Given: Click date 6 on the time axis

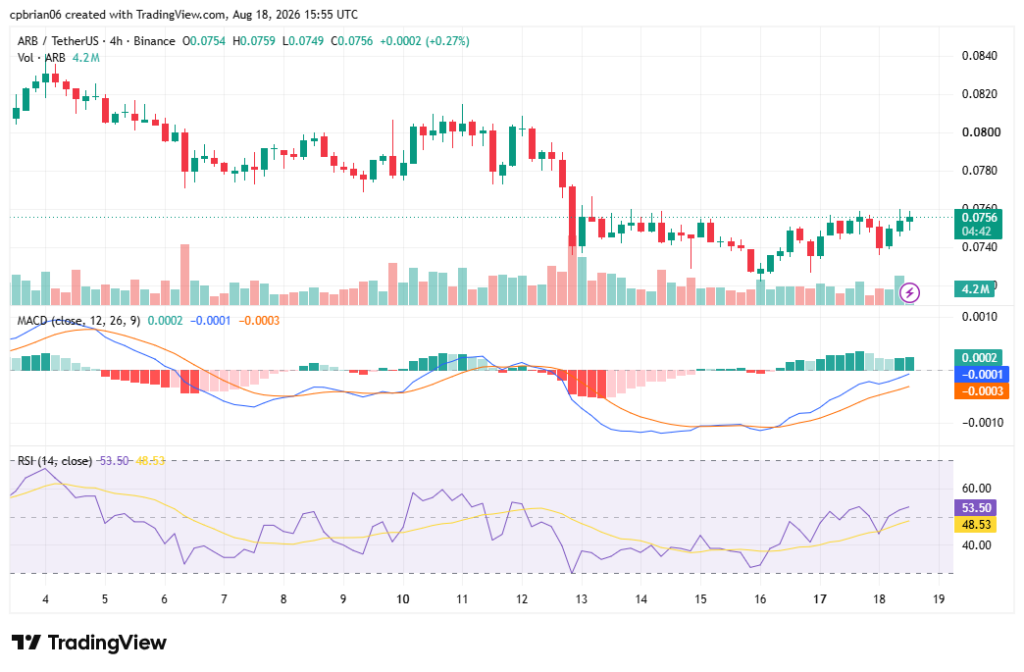Looking at the screenshot, I should [x=164, y=600].
